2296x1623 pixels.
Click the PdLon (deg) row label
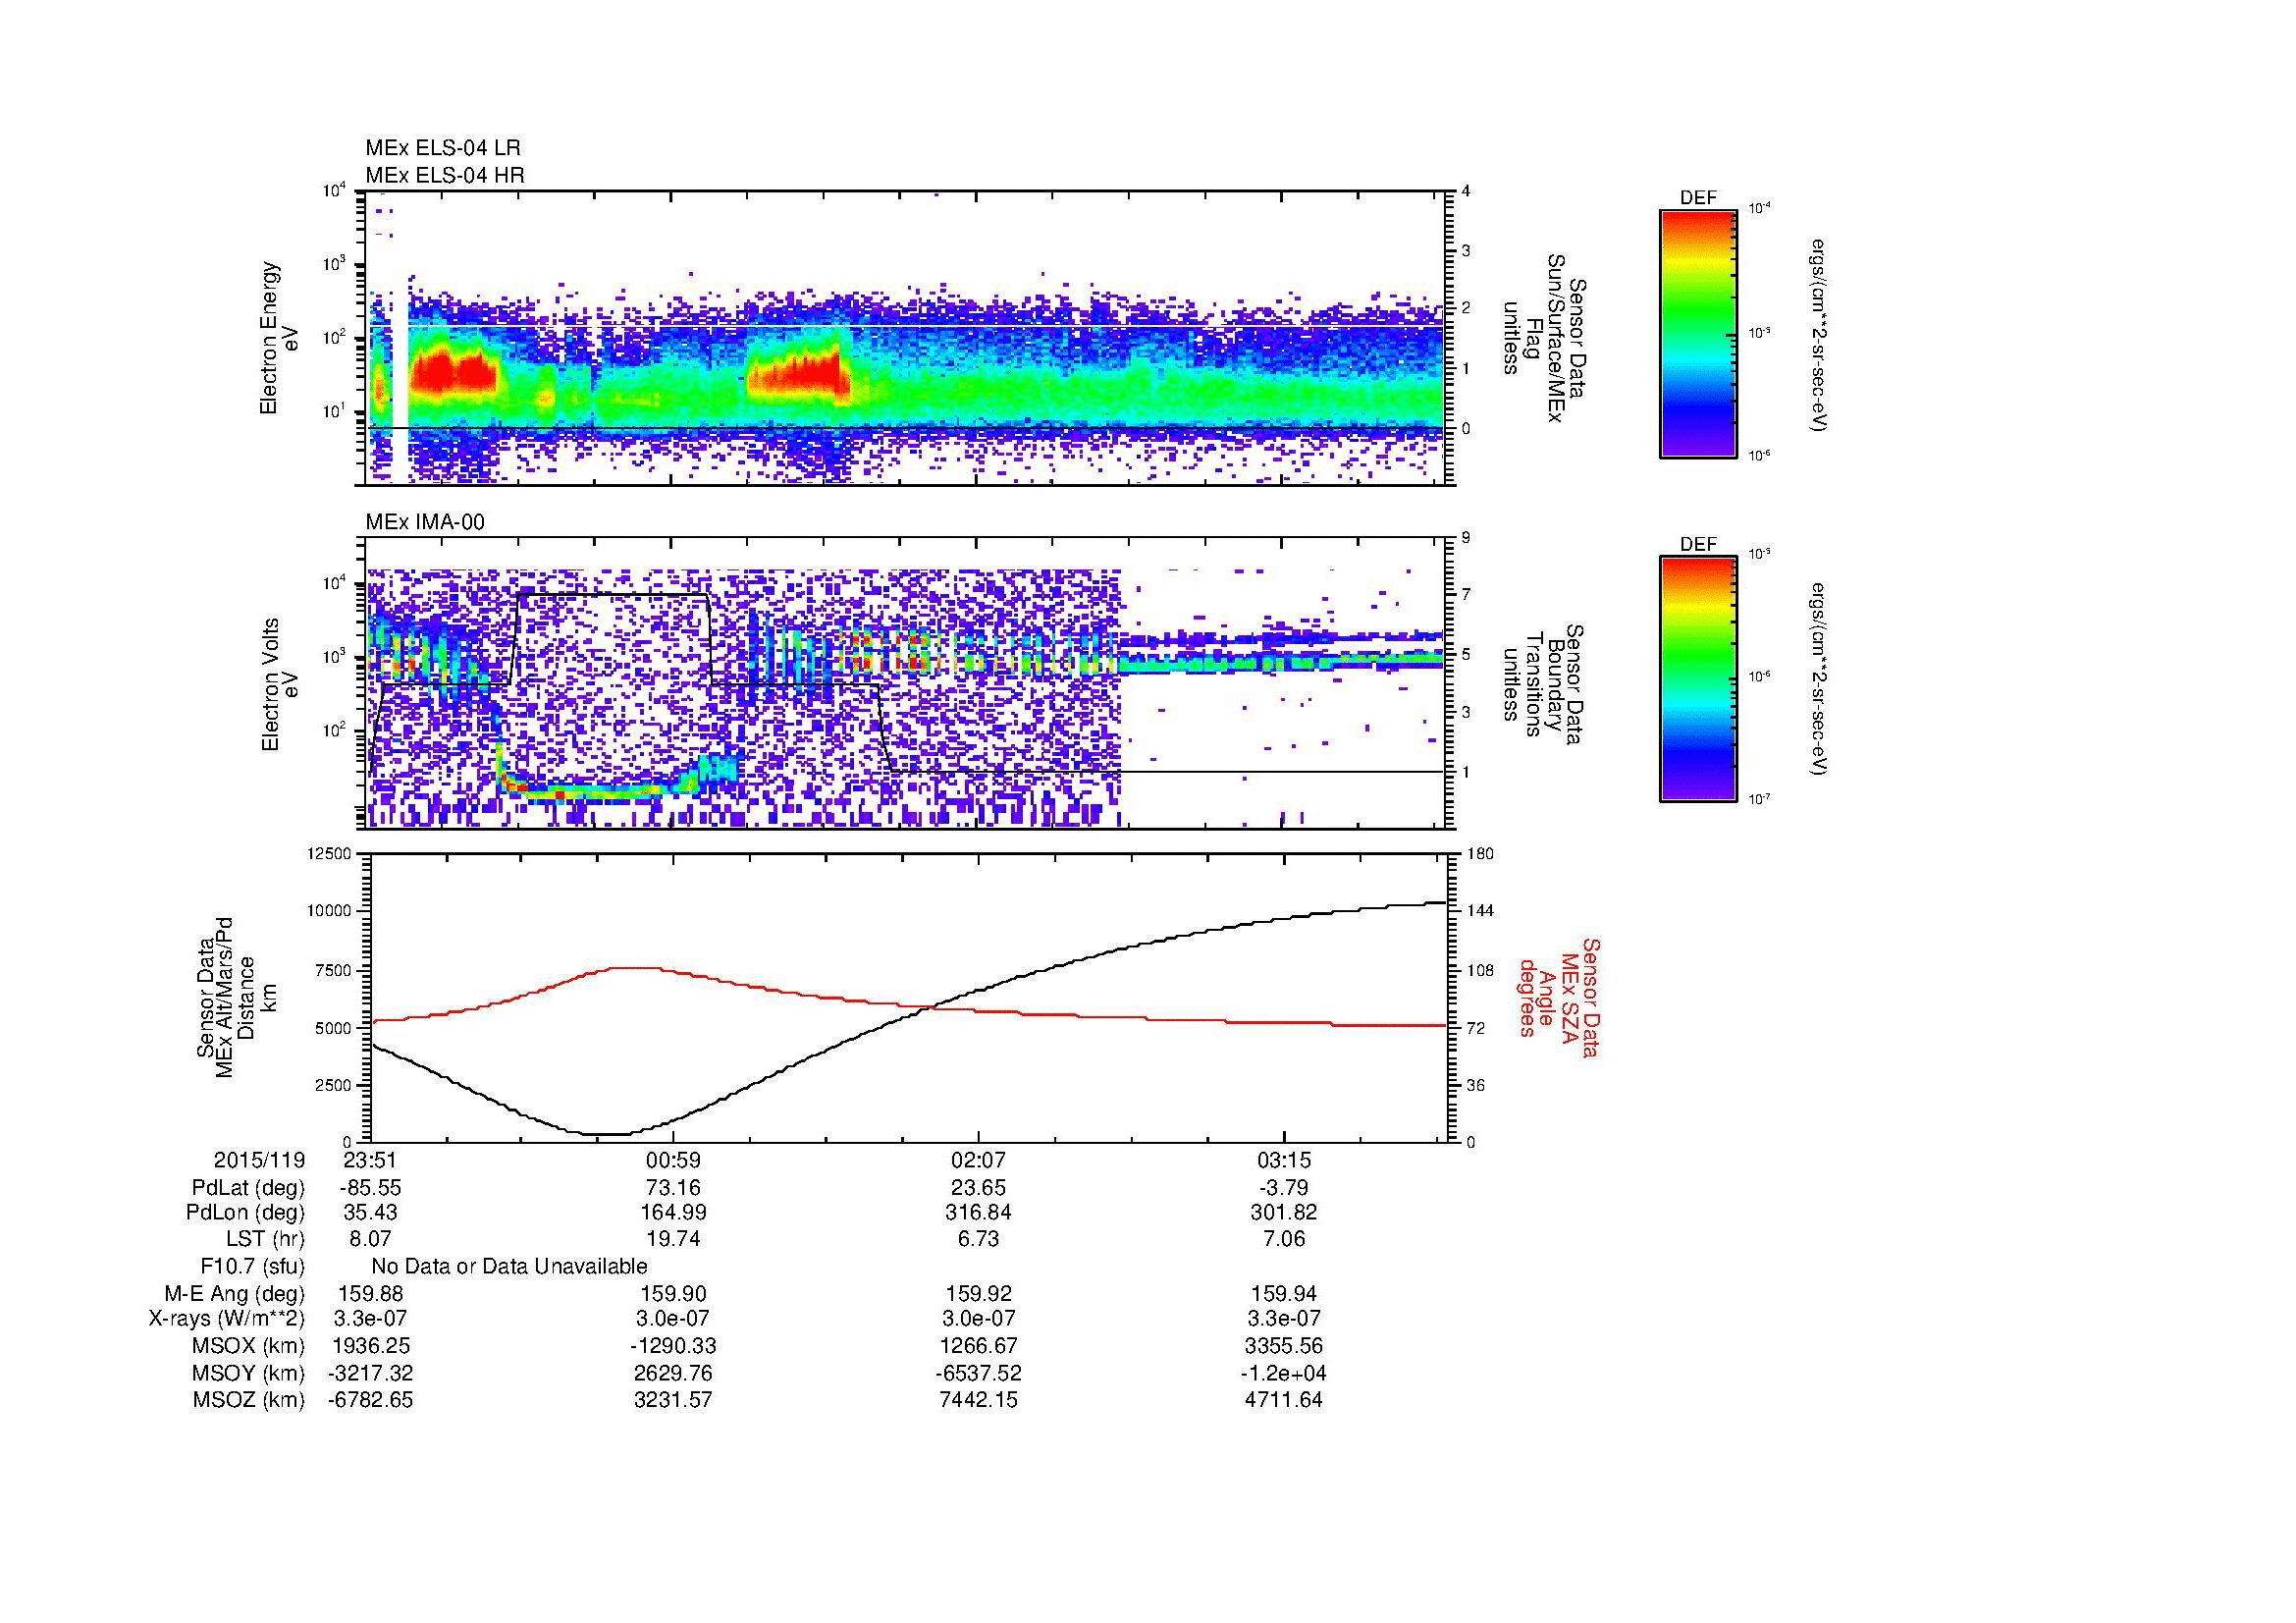[x=245, y=1213]
